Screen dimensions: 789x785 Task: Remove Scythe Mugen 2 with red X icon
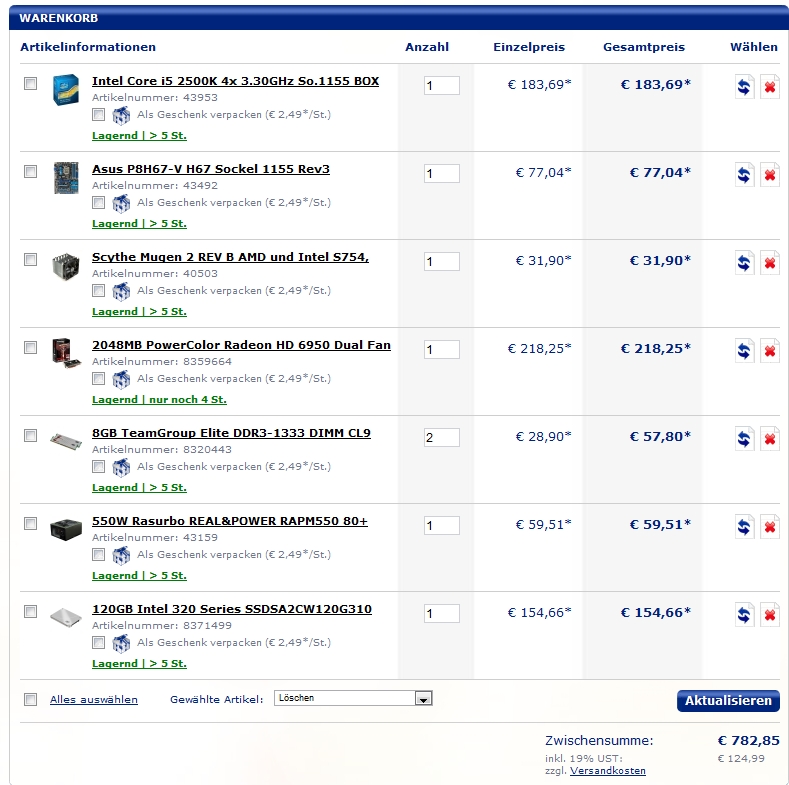[769, 263]
